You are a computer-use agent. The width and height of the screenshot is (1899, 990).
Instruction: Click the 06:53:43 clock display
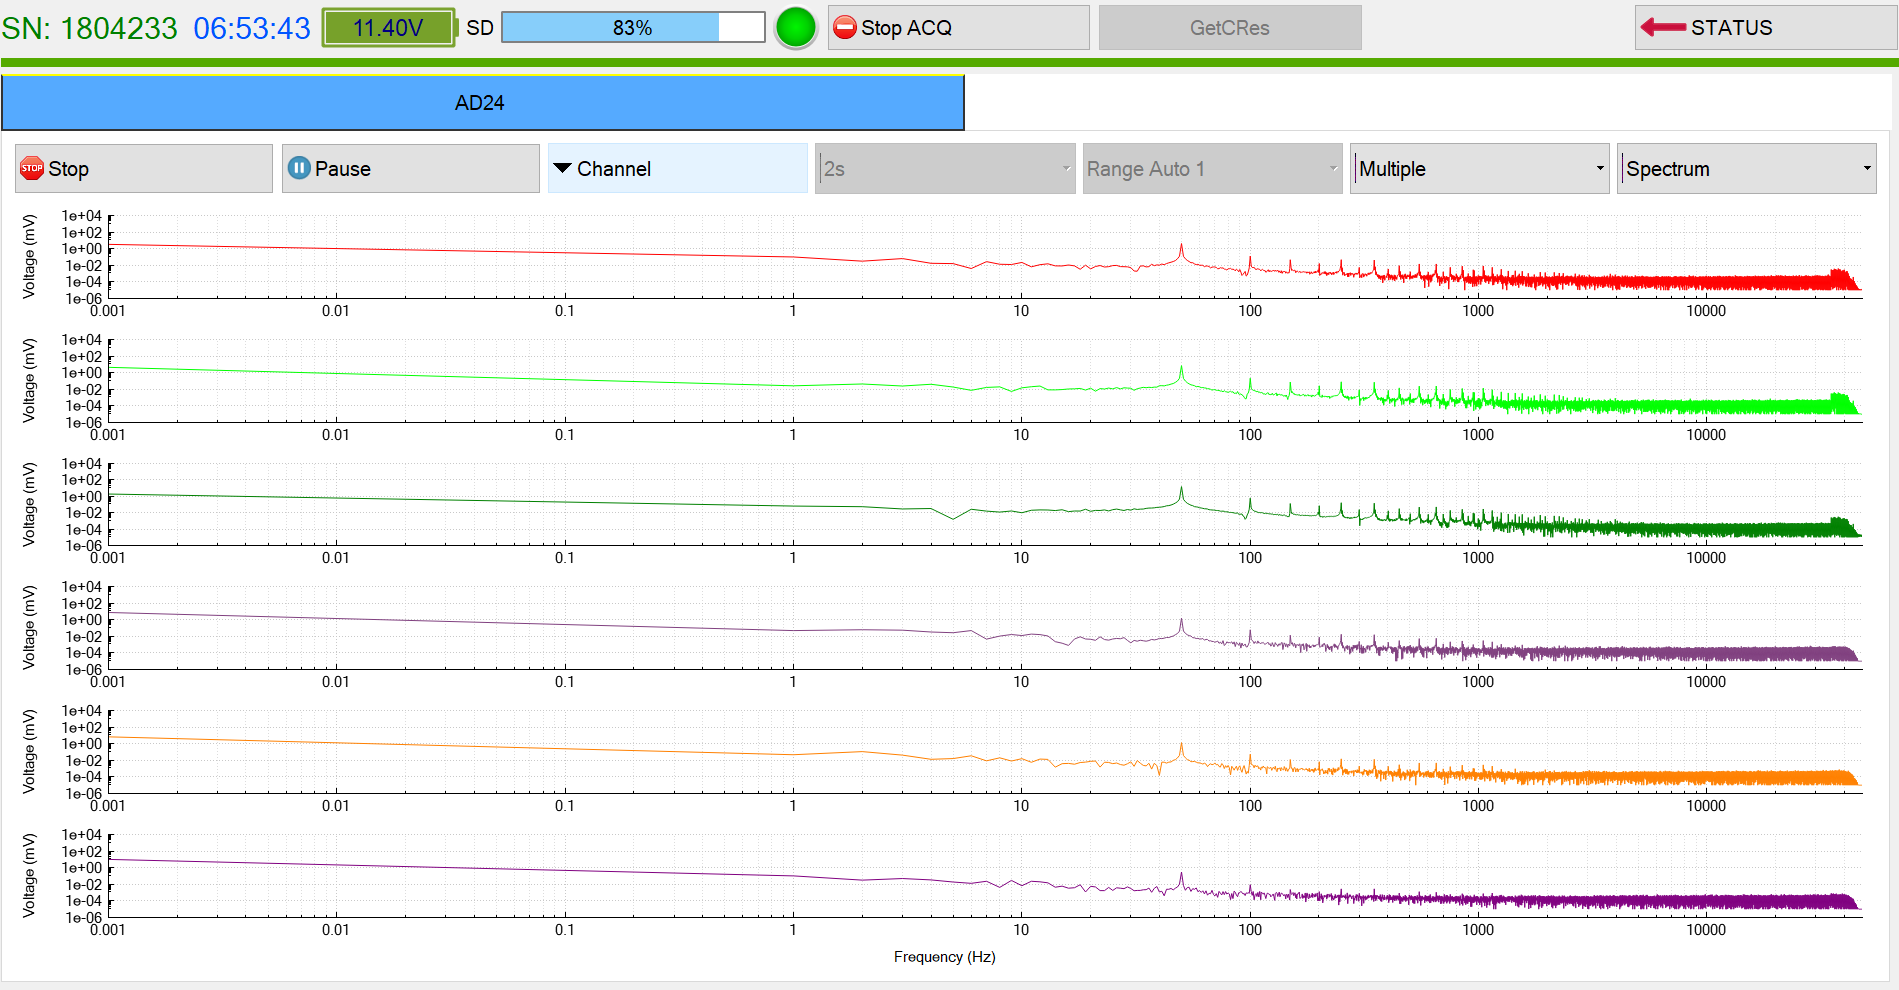click(252, 28)
